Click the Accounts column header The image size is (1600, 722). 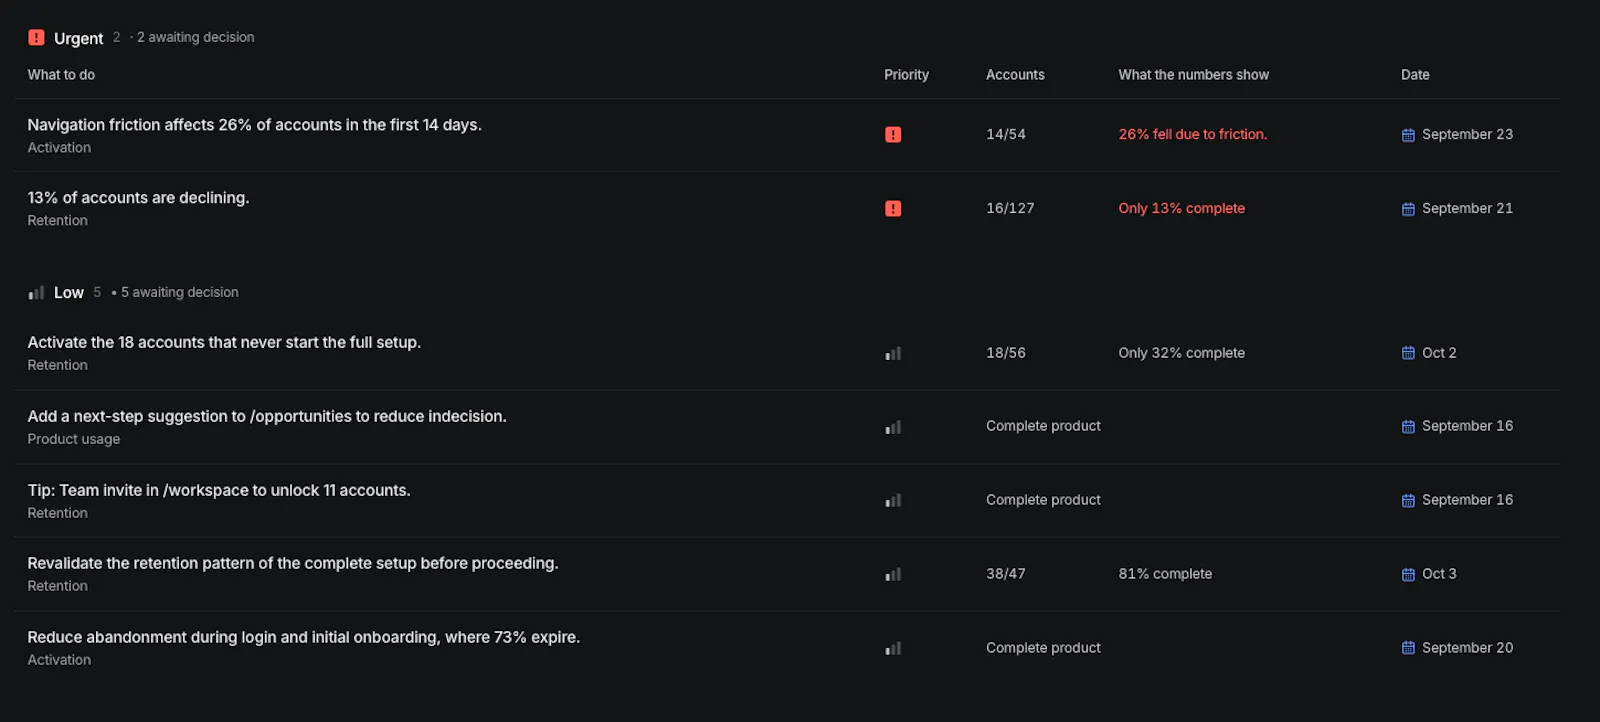[1015, 75]
